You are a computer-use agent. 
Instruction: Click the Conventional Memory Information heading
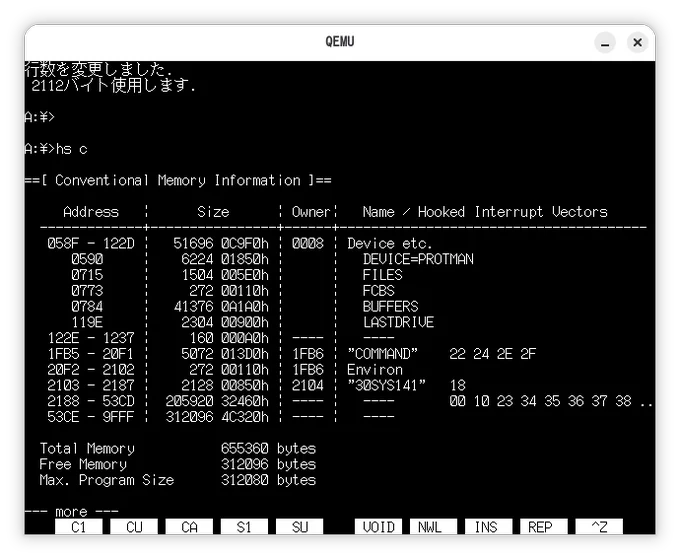178,180
